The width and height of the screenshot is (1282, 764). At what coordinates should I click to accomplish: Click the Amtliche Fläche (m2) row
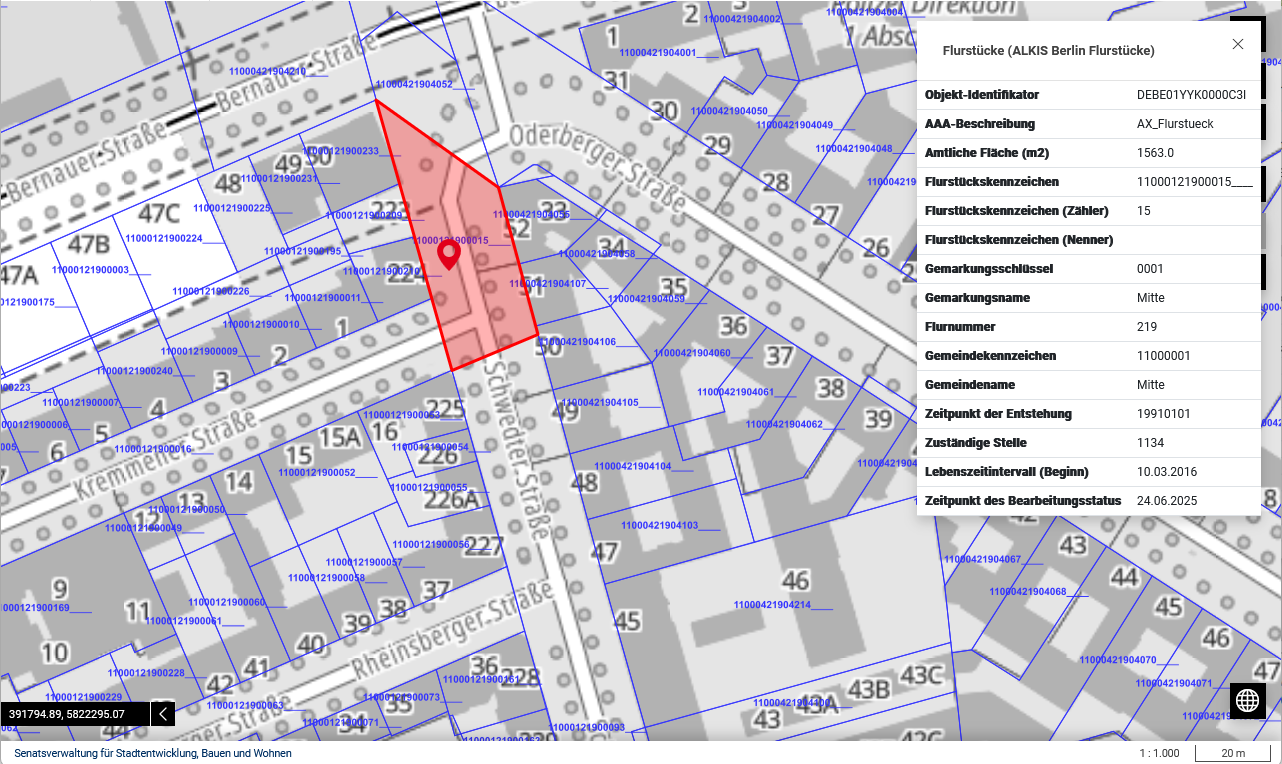click(1088, 153)
